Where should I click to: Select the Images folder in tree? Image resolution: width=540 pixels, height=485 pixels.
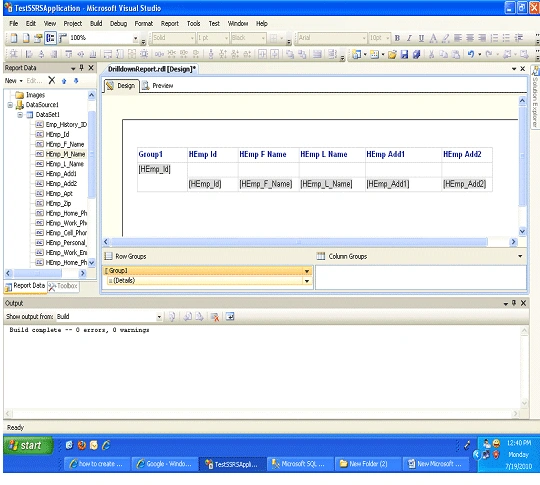(x=30, y=95)
